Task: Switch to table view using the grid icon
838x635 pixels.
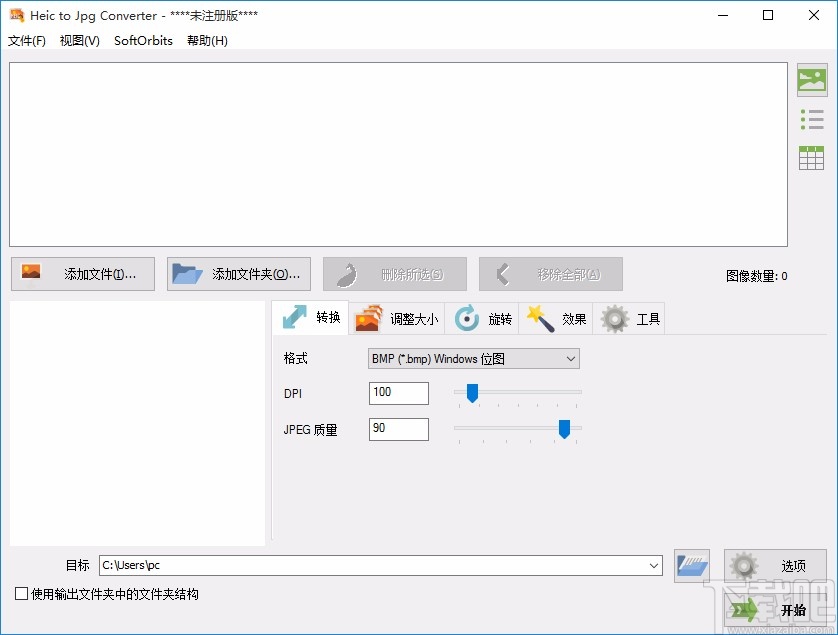Action: [x=812, y=157]
